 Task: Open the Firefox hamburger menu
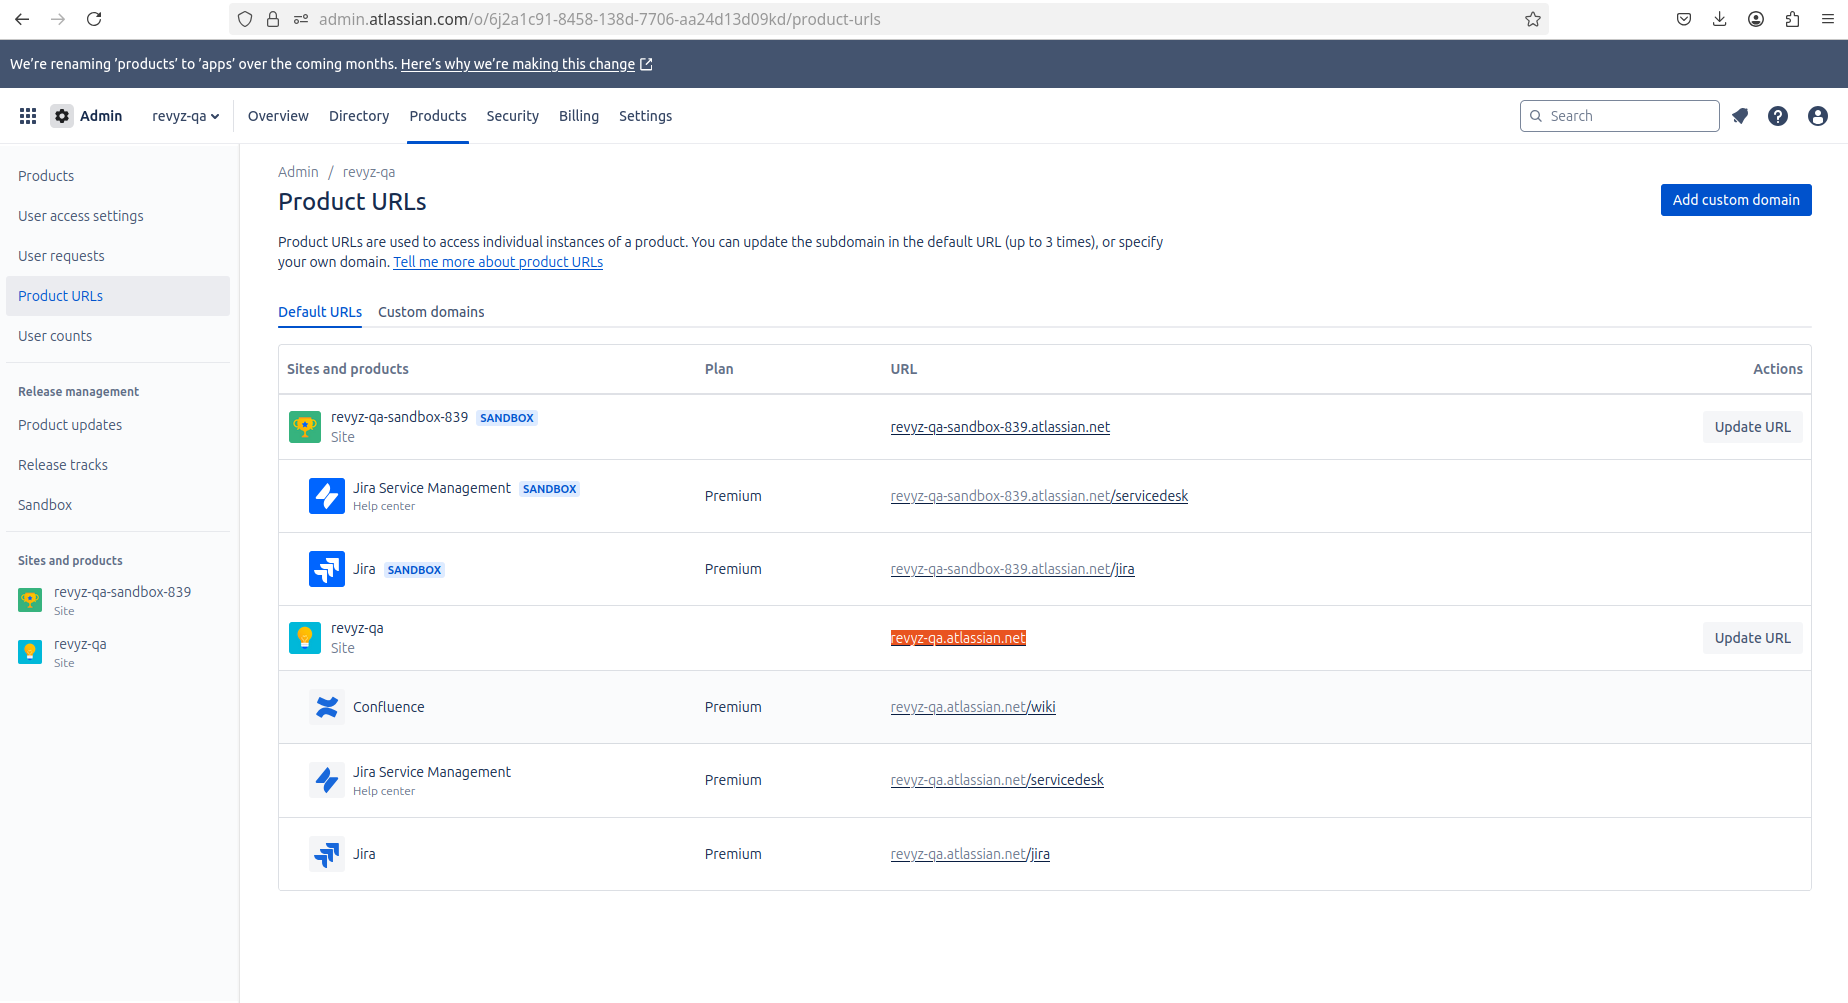1828,19
